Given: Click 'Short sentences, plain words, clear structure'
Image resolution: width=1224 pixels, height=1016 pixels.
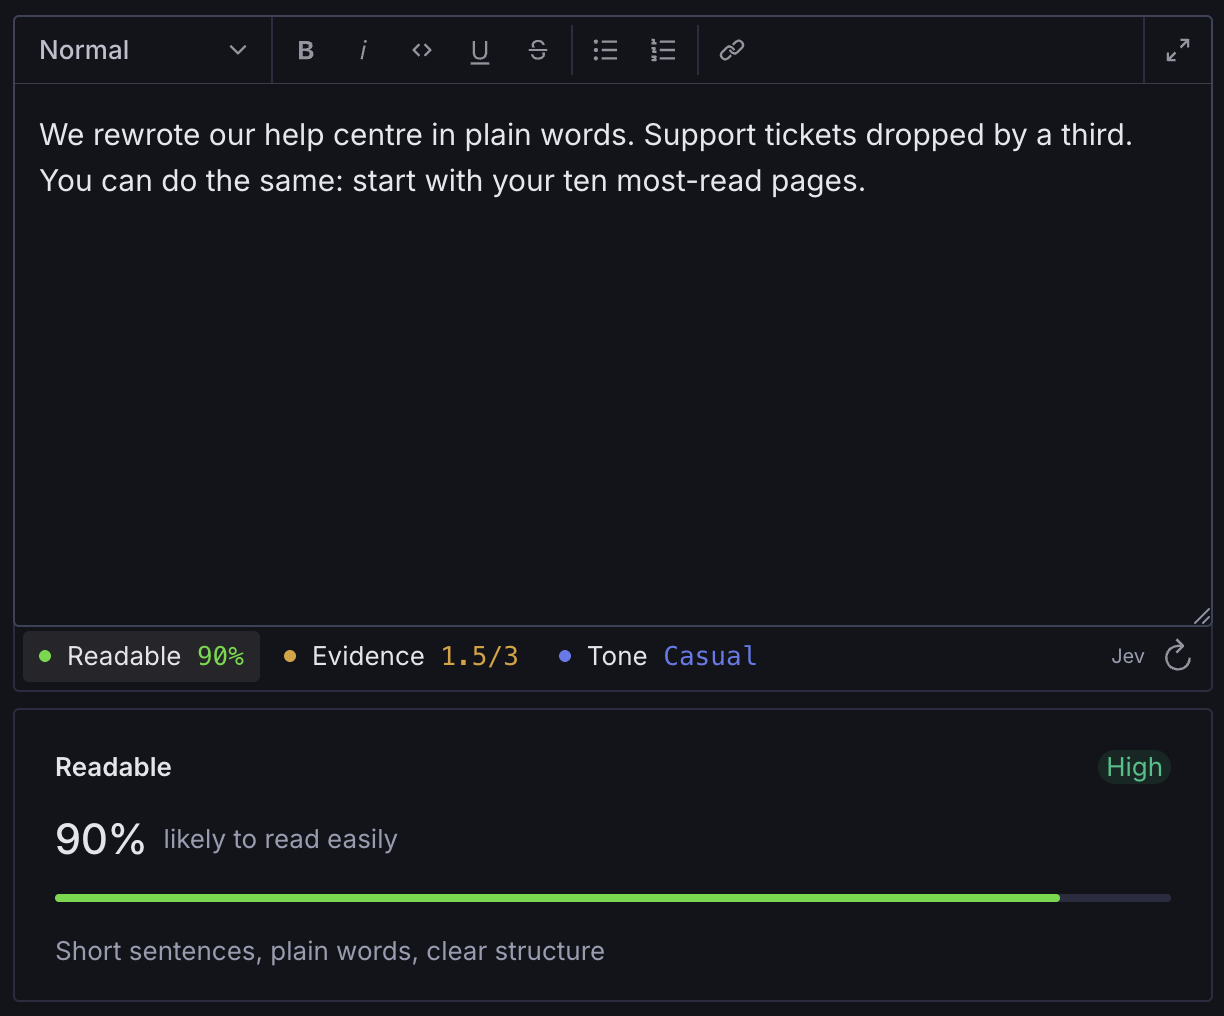Looking at the screenshot, I should click(330, 951).
